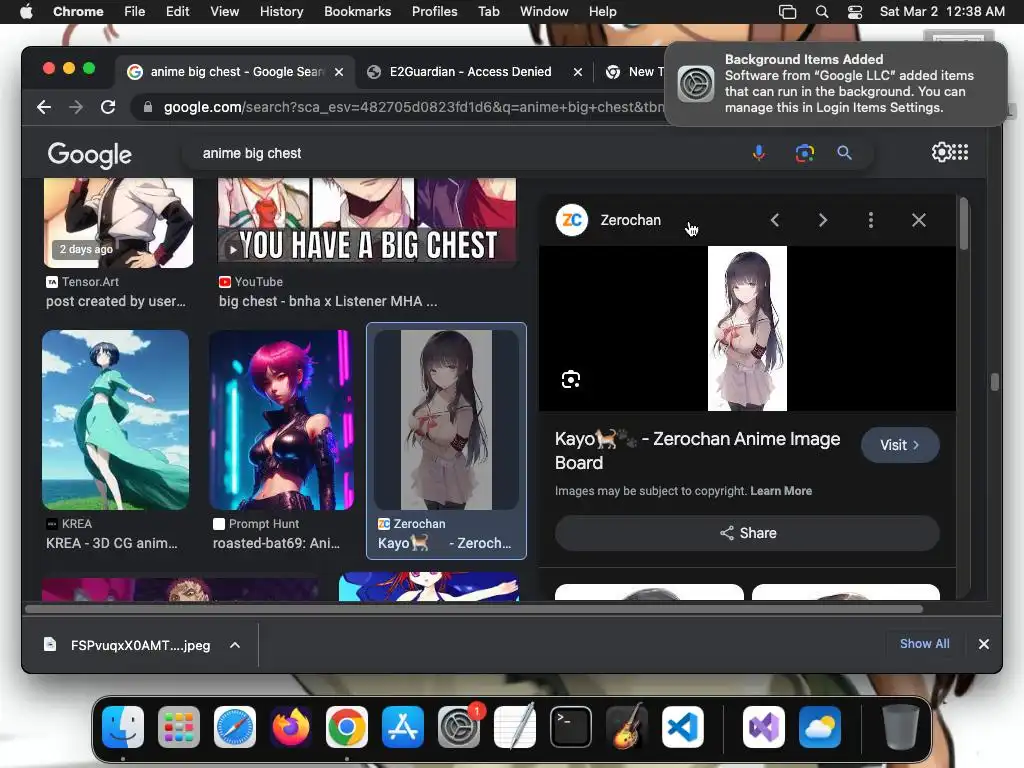Launch Visual Studio Code from the Dock
The image size is (1024, 768).
click(683, 727)
